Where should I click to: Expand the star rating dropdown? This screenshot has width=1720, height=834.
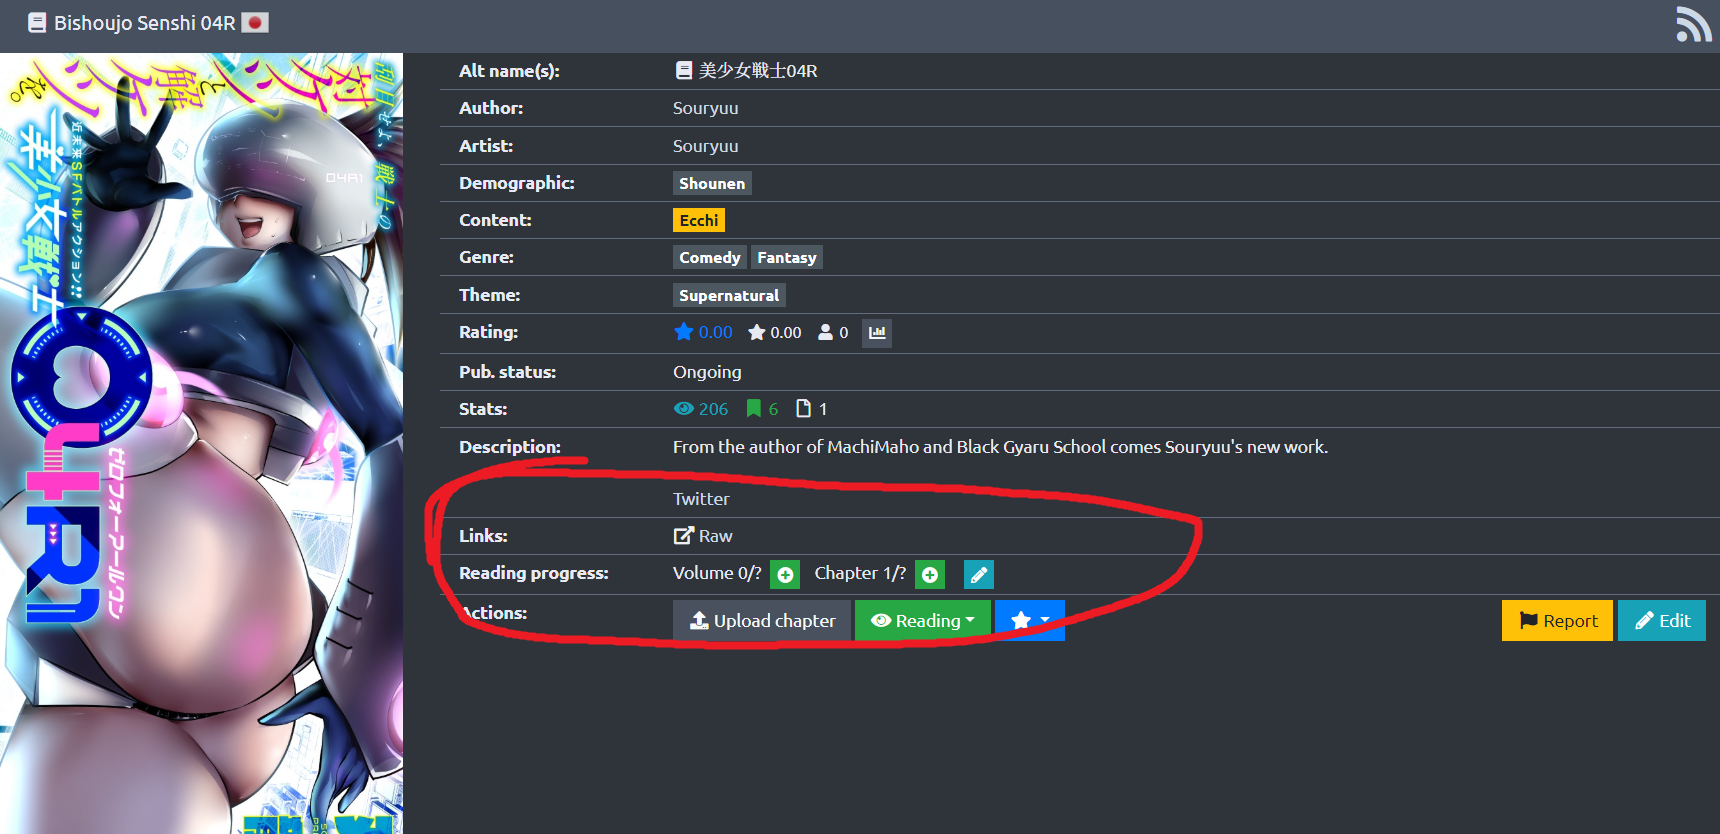point(1030,620)
